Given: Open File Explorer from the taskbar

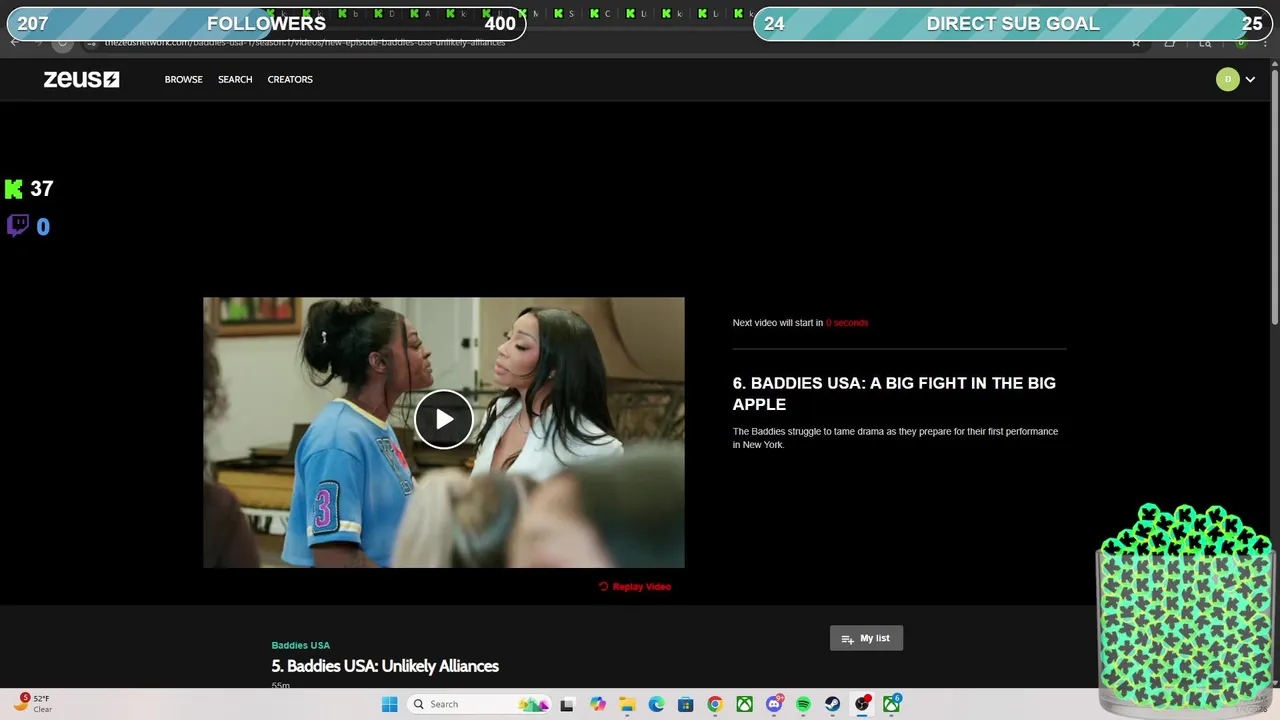Looking at the screenshot, I should click(x=626, y=704).
